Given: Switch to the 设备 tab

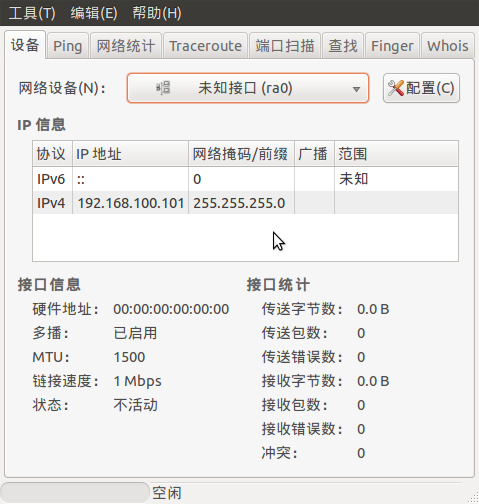Looking at the screenshot, I should pos(25,45).
